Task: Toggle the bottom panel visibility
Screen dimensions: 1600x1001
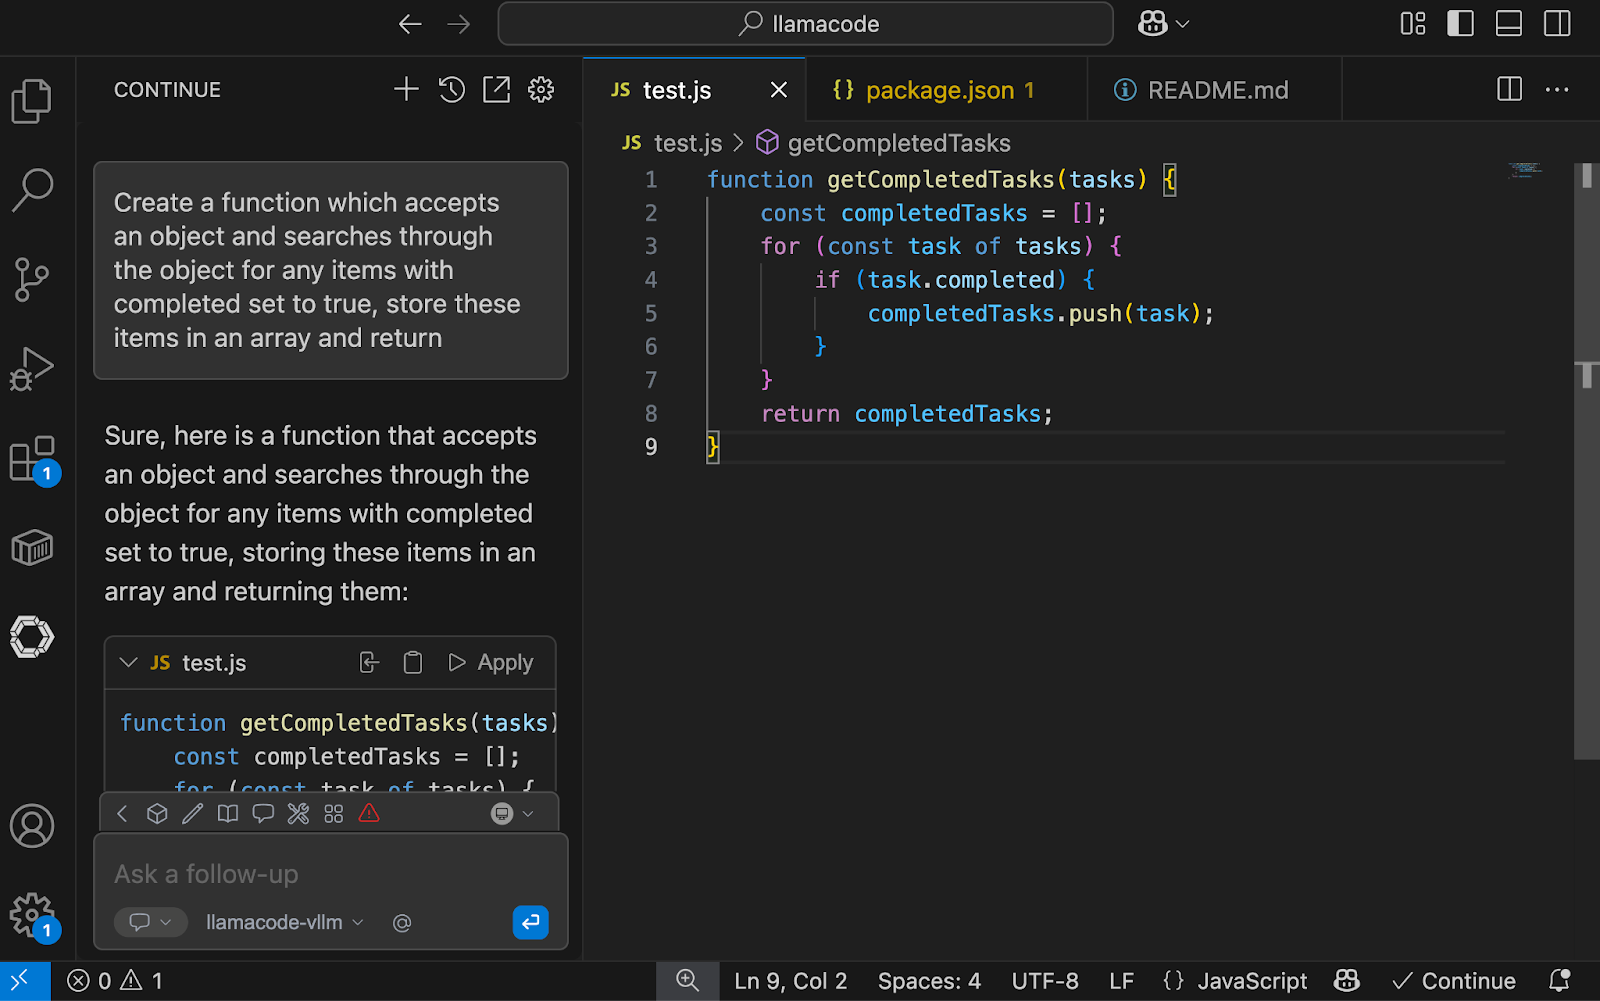Action: point(1508,24)
